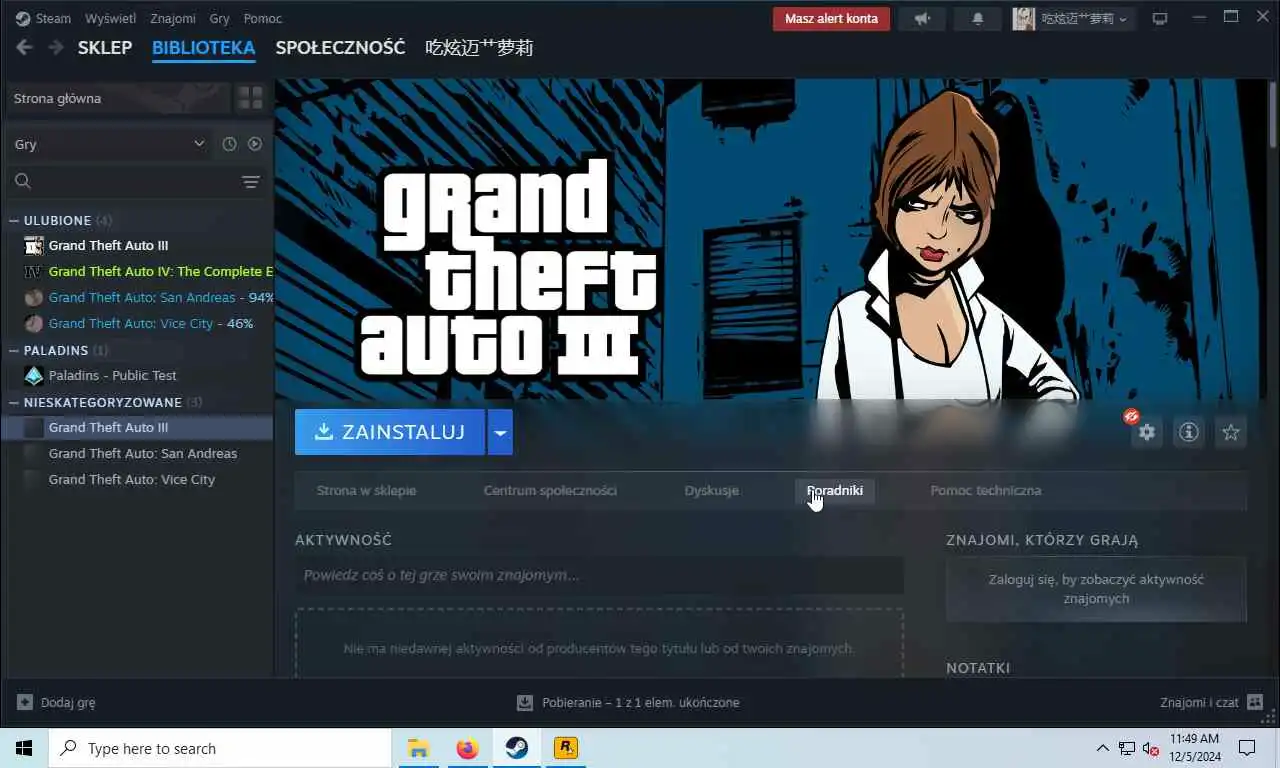This screenshot has height=768, width=1280.
Task: Collapse the NIESKATEGORYZOWANE category
Action: tap(14, 402)
